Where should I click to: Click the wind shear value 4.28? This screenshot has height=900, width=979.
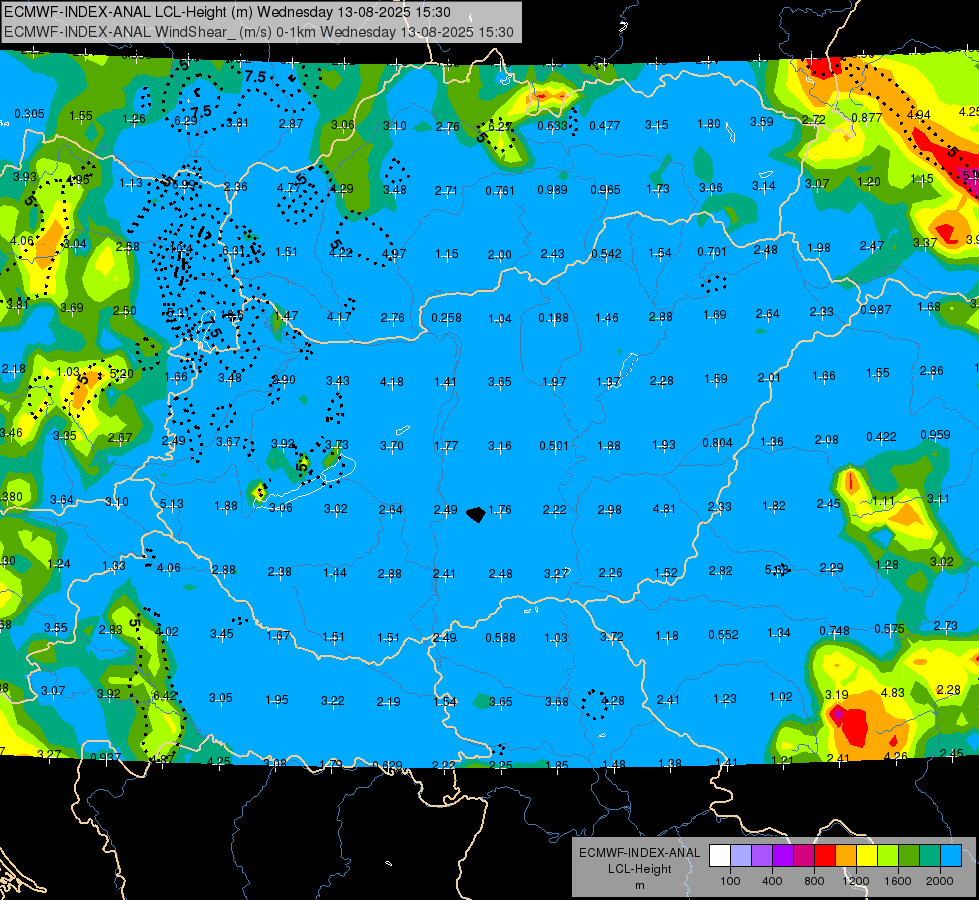[x=613, y=701]
